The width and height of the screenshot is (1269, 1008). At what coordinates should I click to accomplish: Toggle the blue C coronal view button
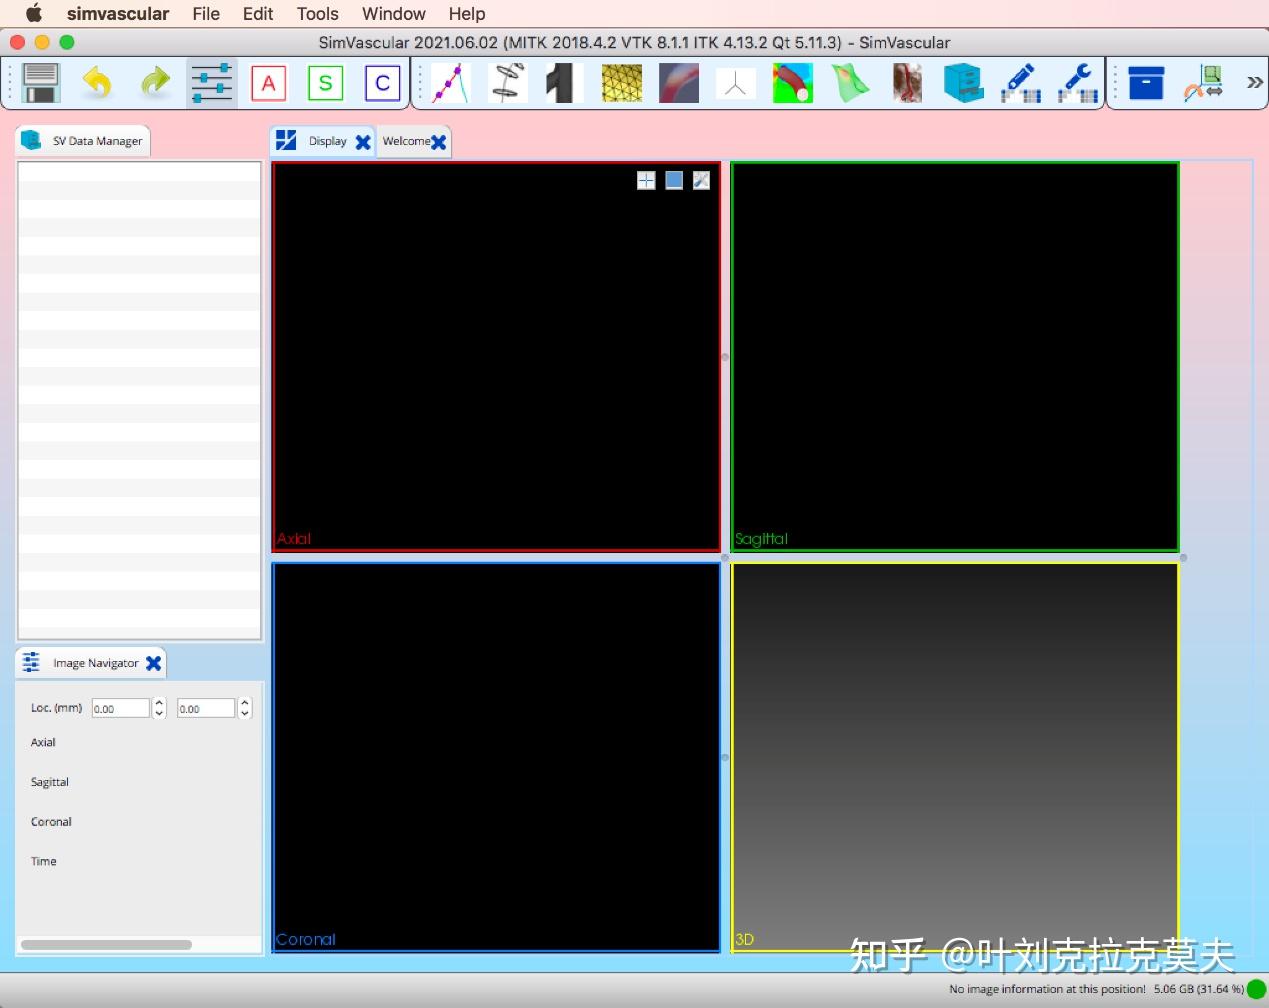pos(382,83)
